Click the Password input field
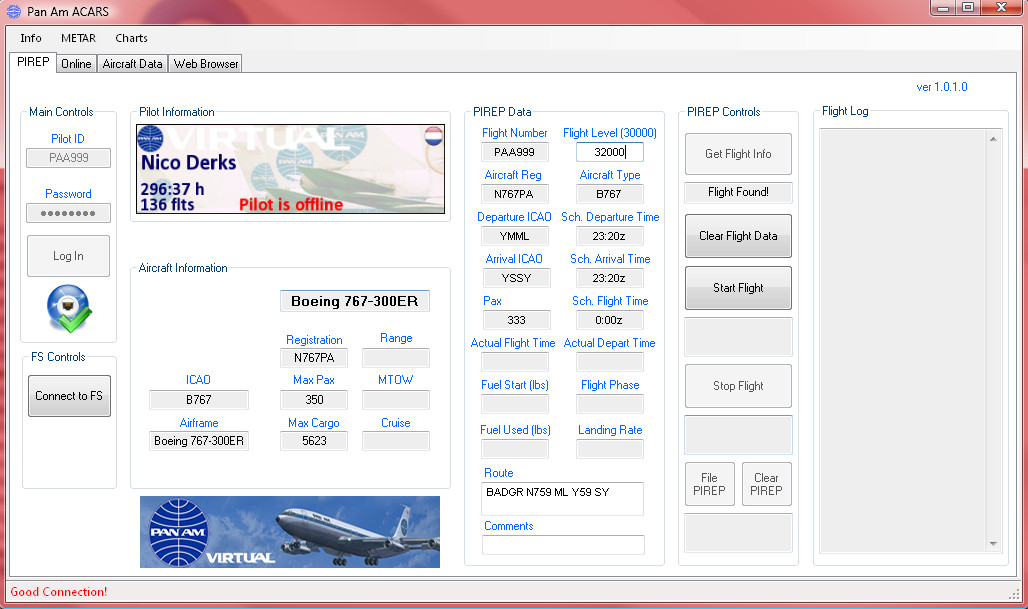Image resolution: width=1028 pixels, height=609 pixels. click(x=68, y=213)
